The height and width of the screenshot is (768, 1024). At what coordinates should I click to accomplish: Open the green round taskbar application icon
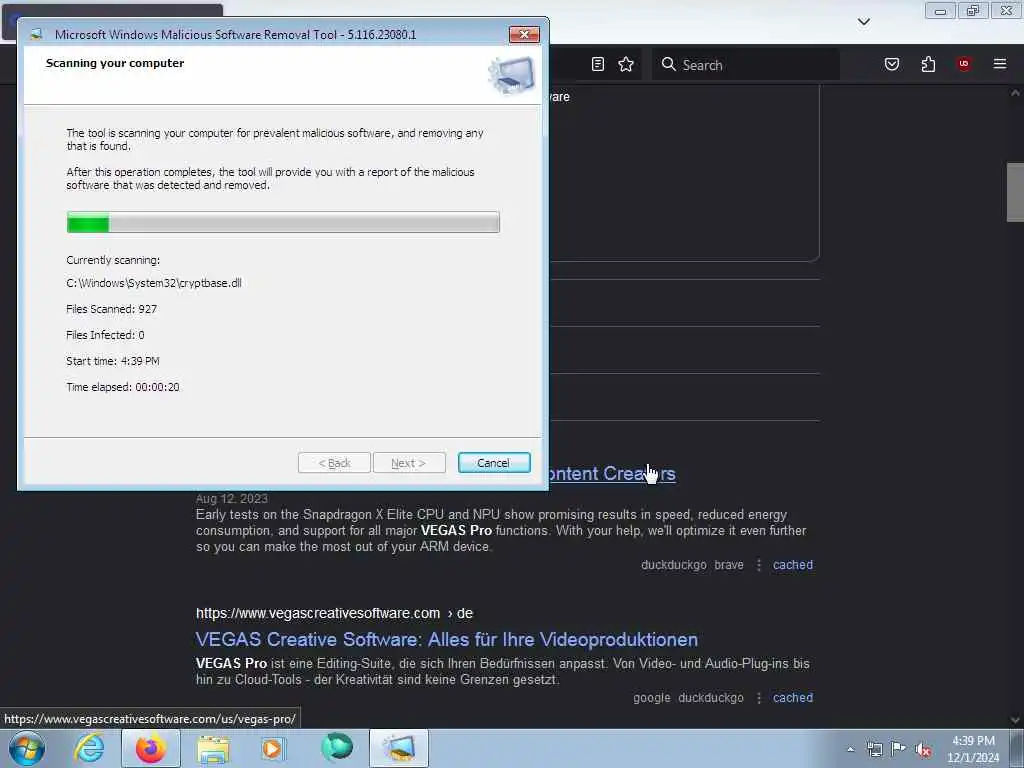pos(337,747)
